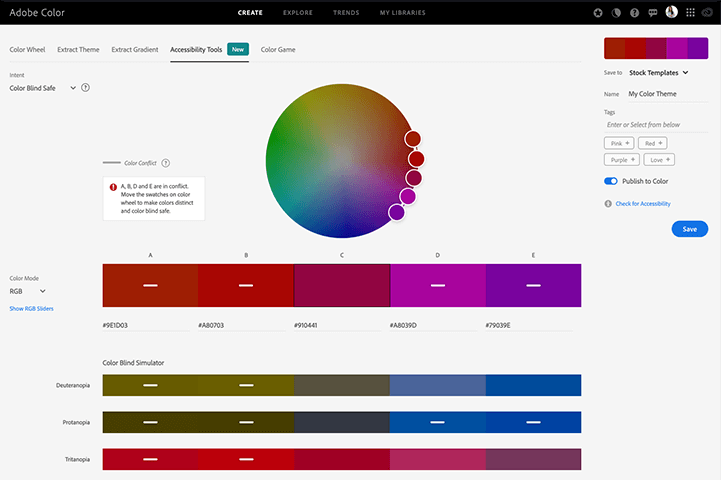The image size is (721, 480).
Task: Click the accessibility icon beside Check for Accessibility
Action: (x=608, y=204)
